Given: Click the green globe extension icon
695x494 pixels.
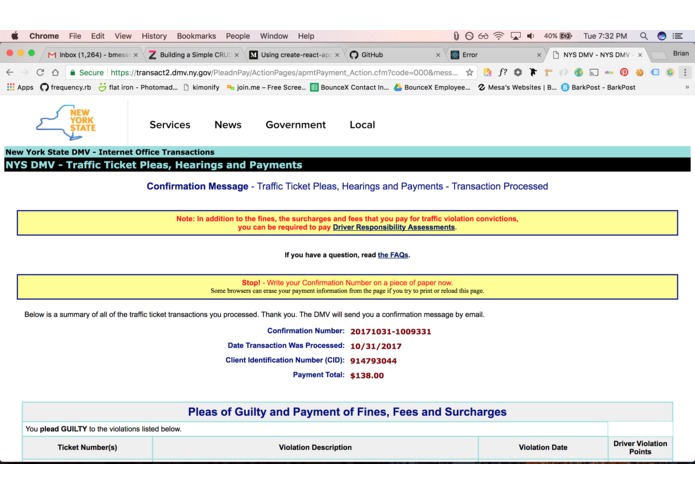Looking at the screenshot, I should pos(578,72).
